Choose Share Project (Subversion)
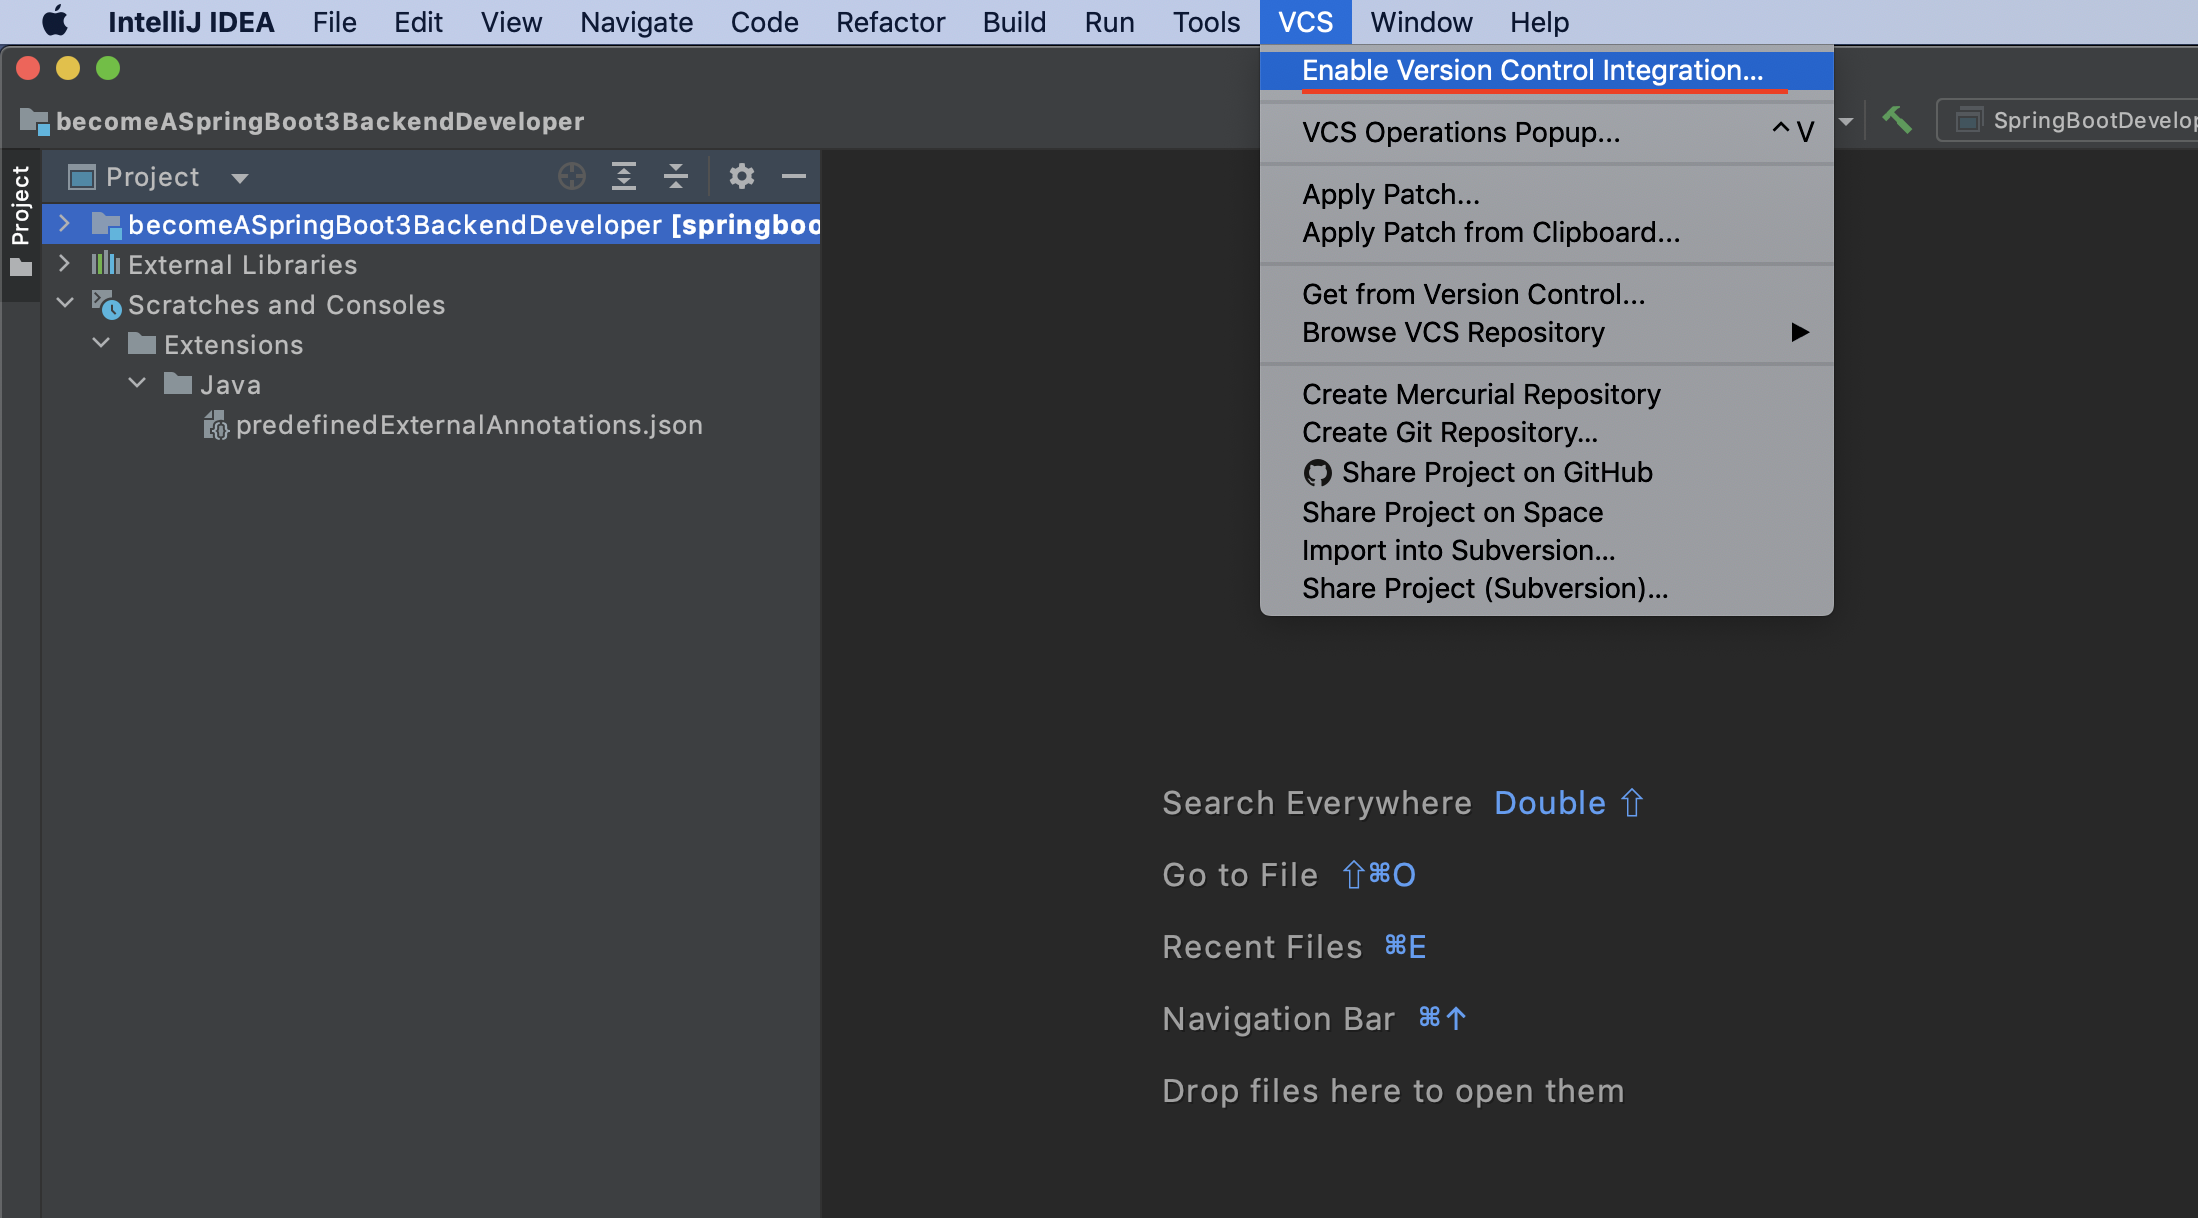The width and height of the screenshot is (2198, 1218). point(1546,588)
